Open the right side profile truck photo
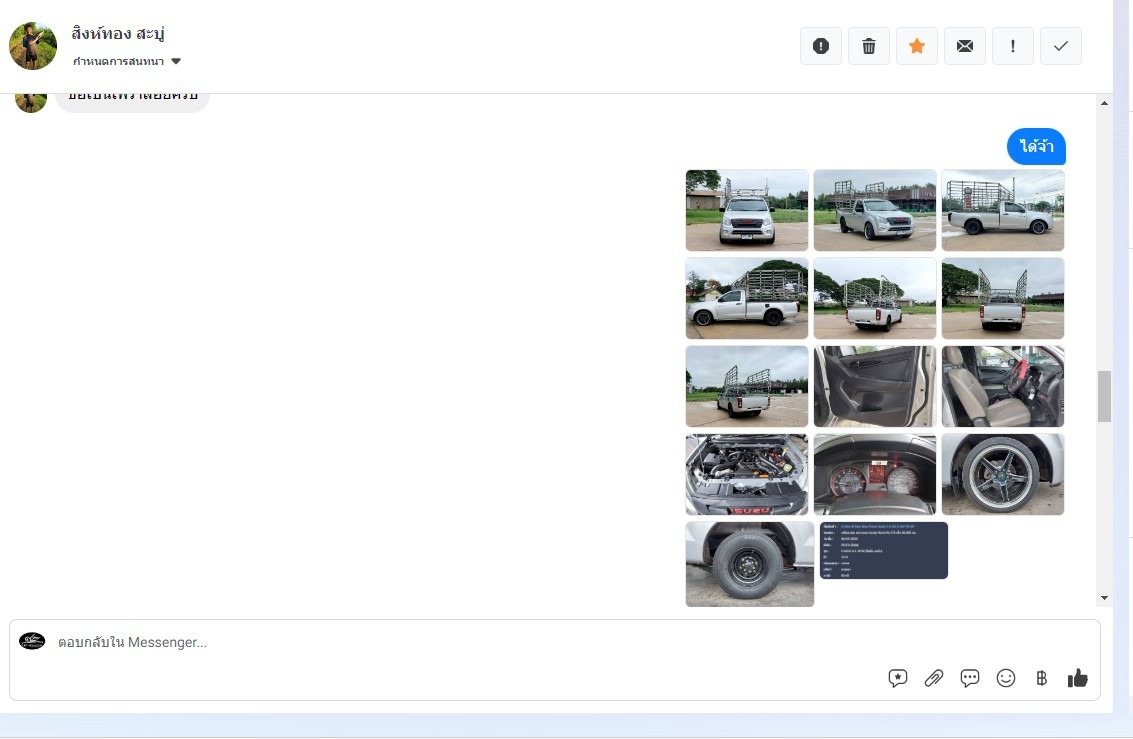1133x739 pixels. click(x=1003, y=210)
